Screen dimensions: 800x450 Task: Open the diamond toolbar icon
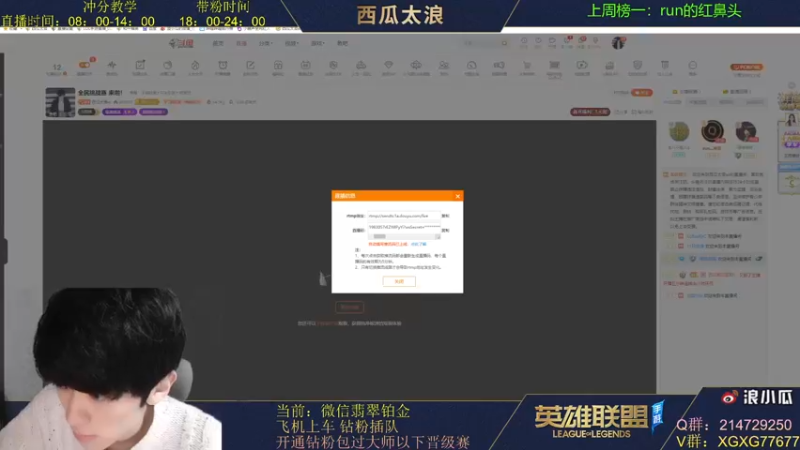click(x=388, y=65)
